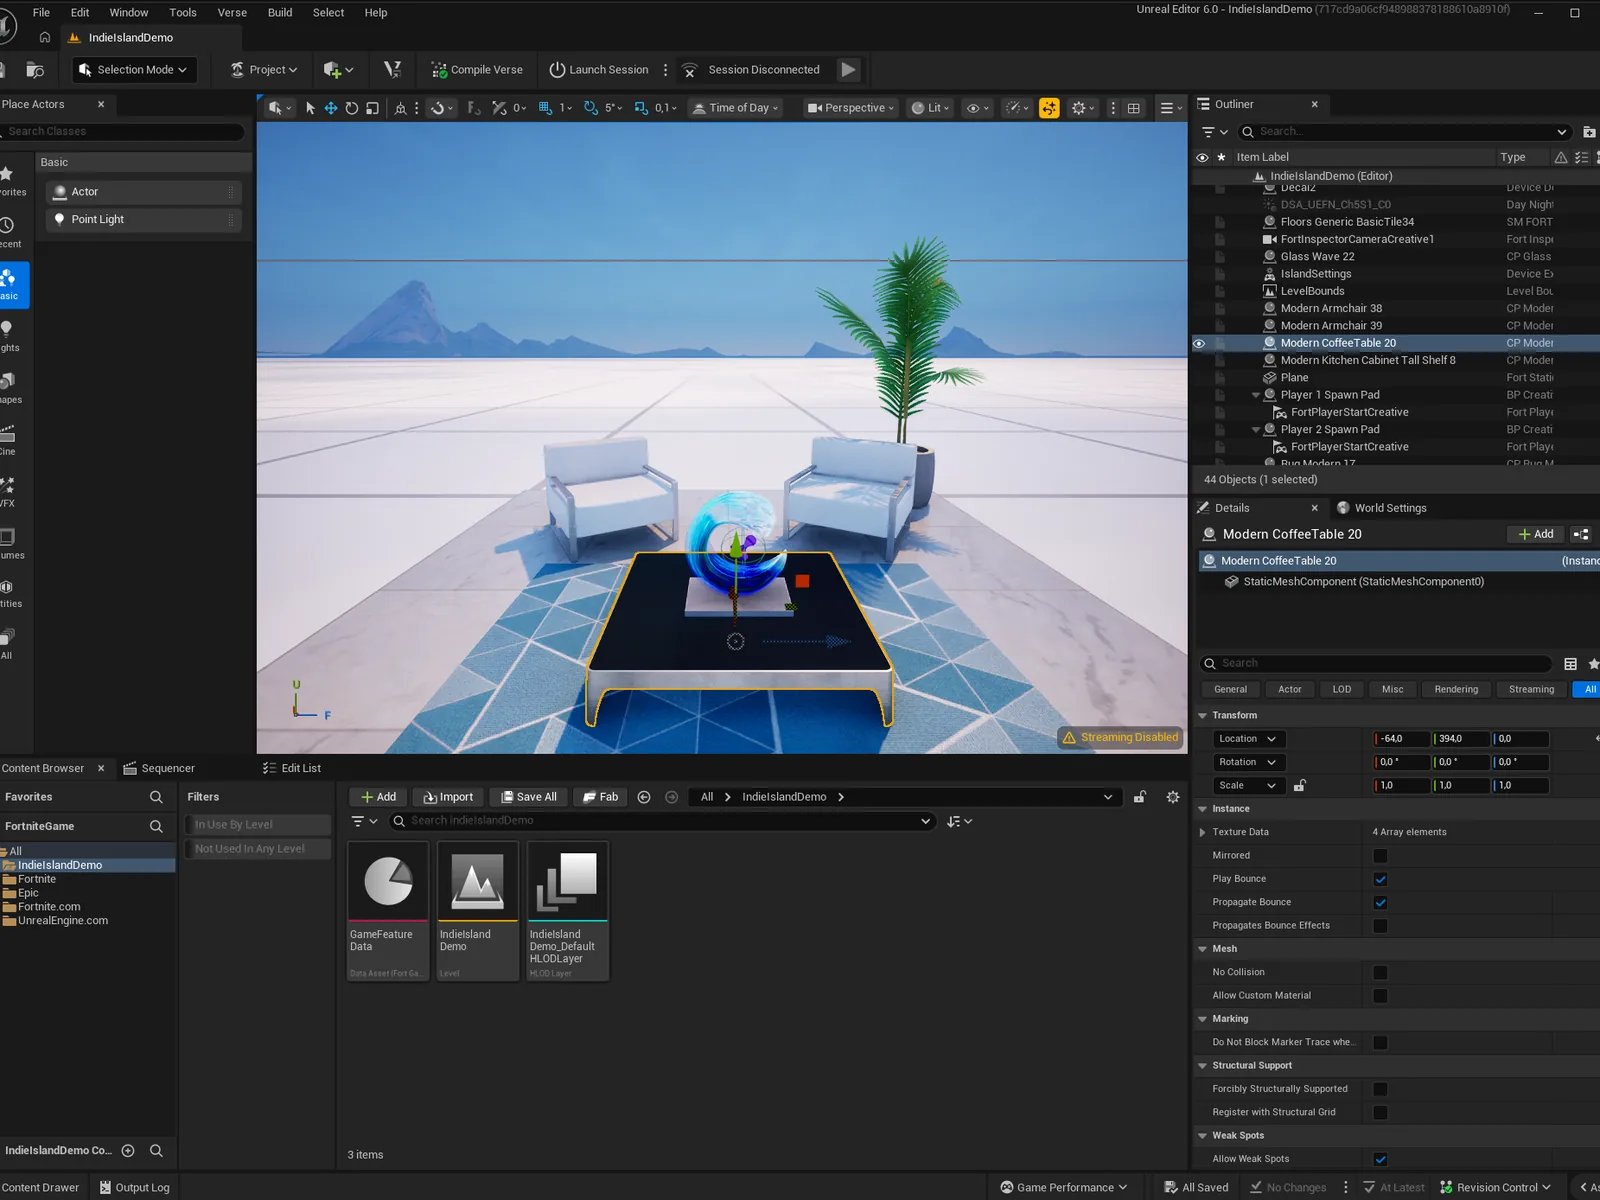Collapse Player 1 Spawn Pad tree node
1600x1200 pixels.
1256,395
